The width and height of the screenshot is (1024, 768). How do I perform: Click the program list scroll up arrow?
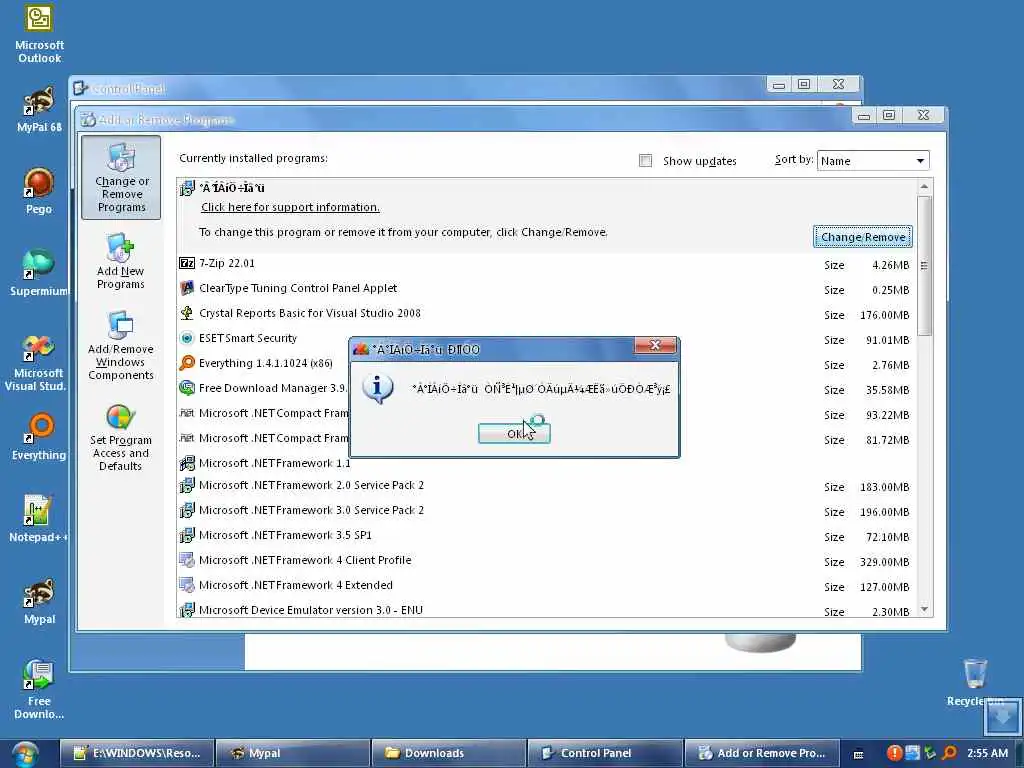pos(924,187)
